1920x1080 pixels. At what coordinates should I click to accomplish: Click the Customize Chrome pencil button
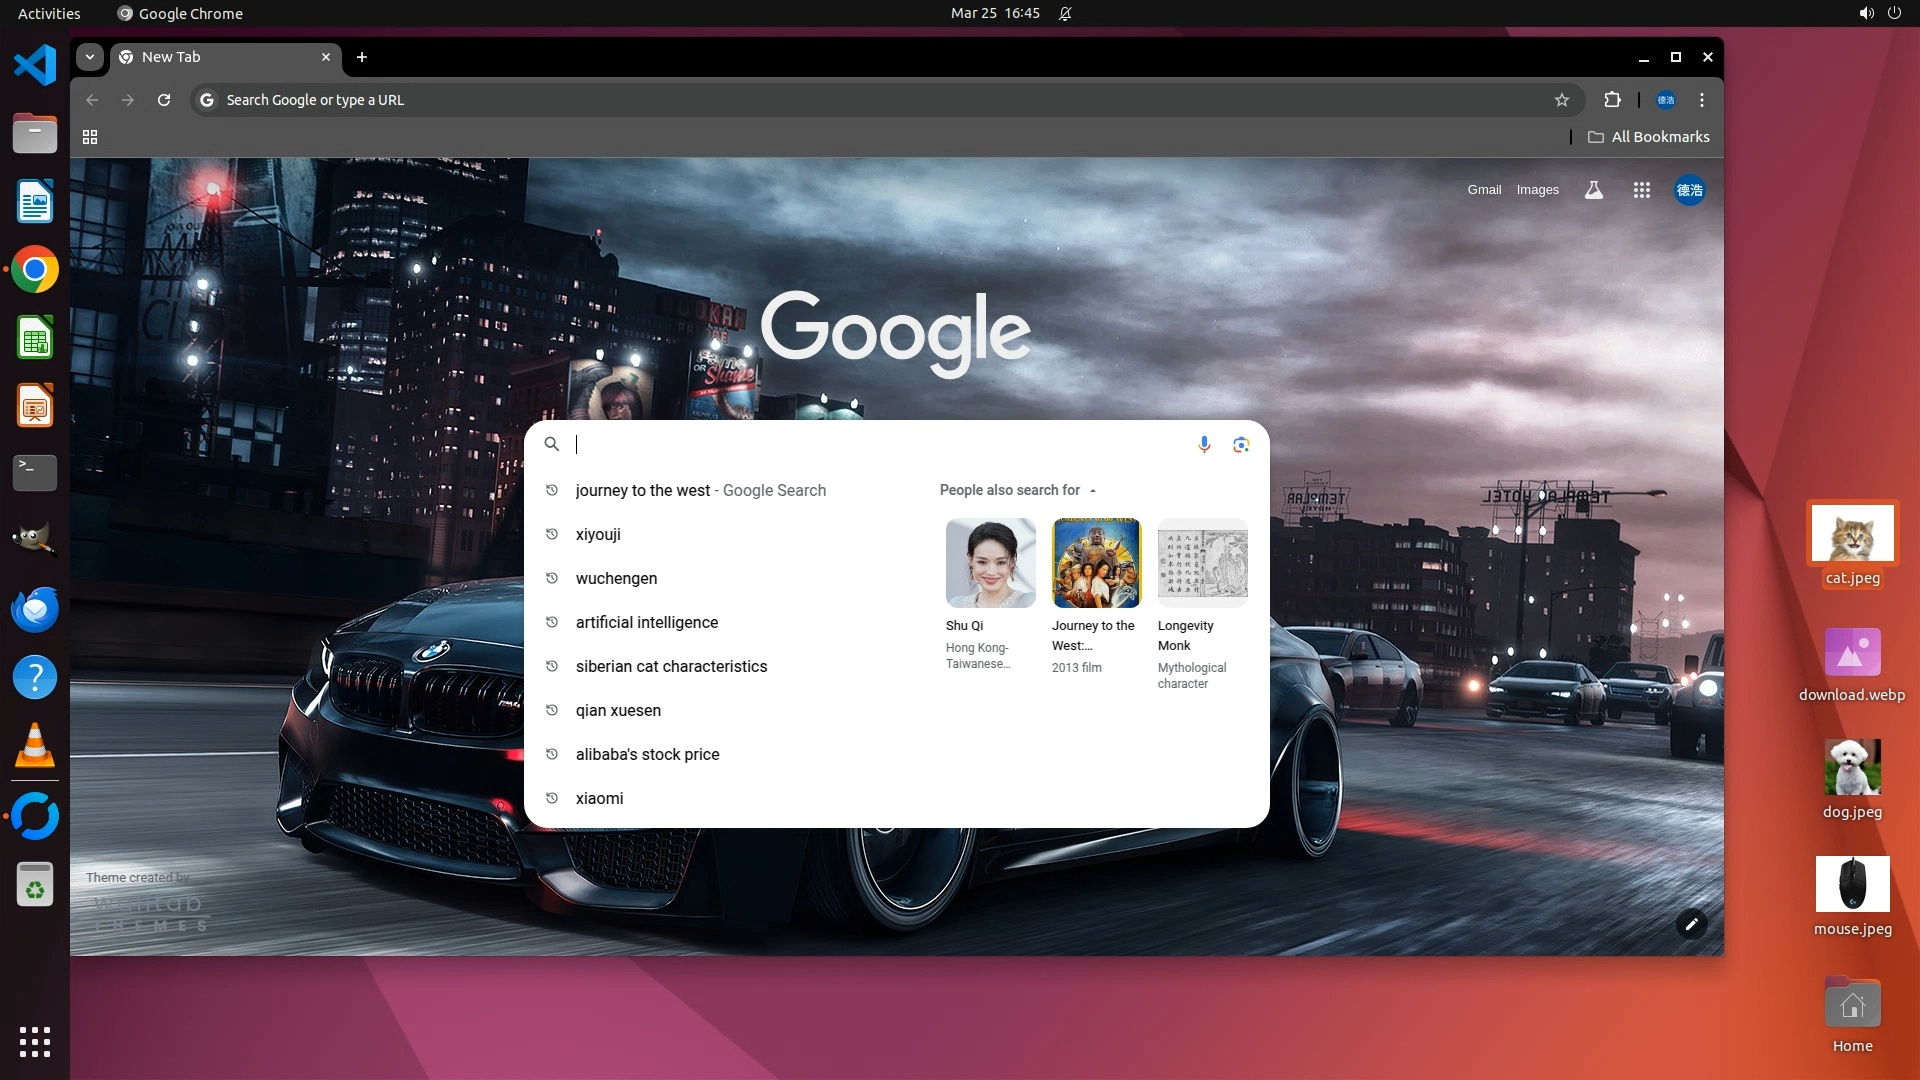pos(1691,924)
